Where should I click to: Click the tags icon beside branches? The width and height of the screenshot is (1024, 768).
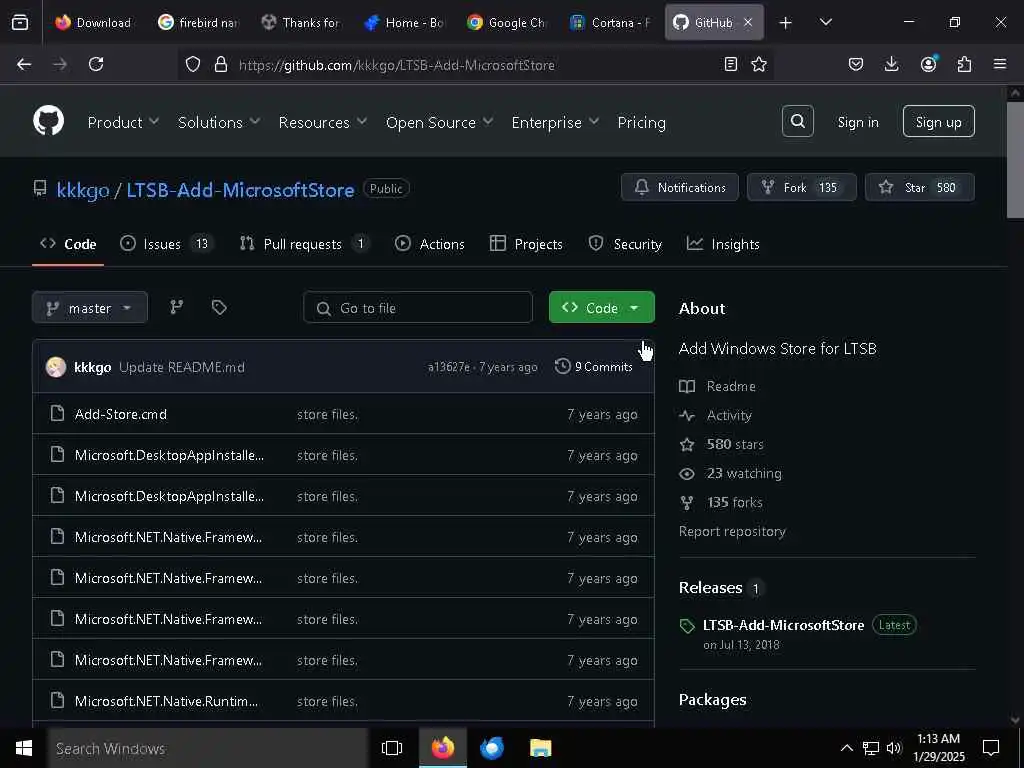point(219,307)
